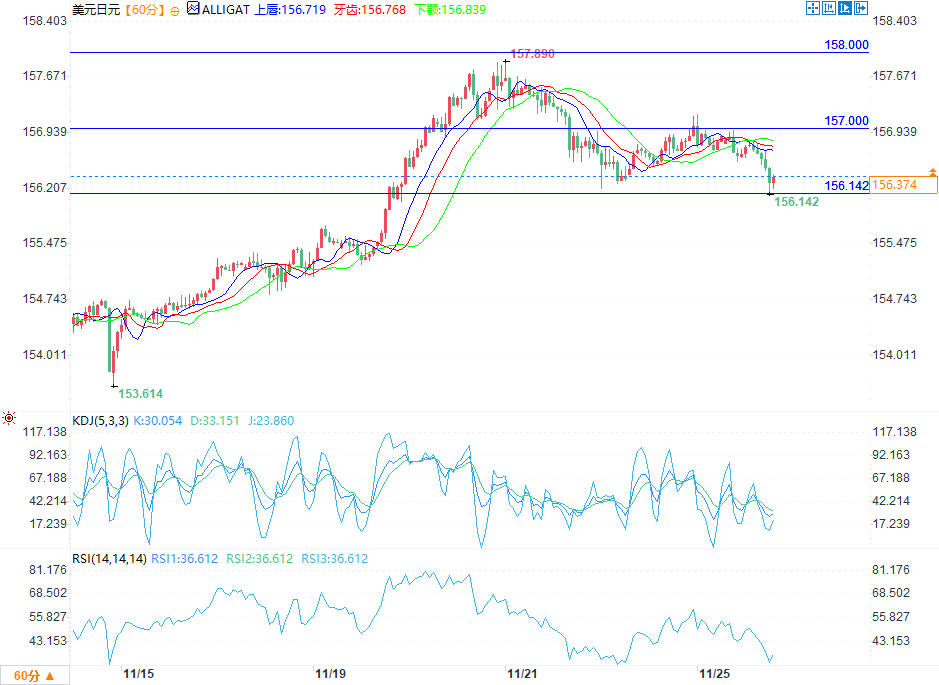This screenshot has height=685, width=939.
Task: Click the left KDJ scale value 117.138
Action: (x=44, y=432)
